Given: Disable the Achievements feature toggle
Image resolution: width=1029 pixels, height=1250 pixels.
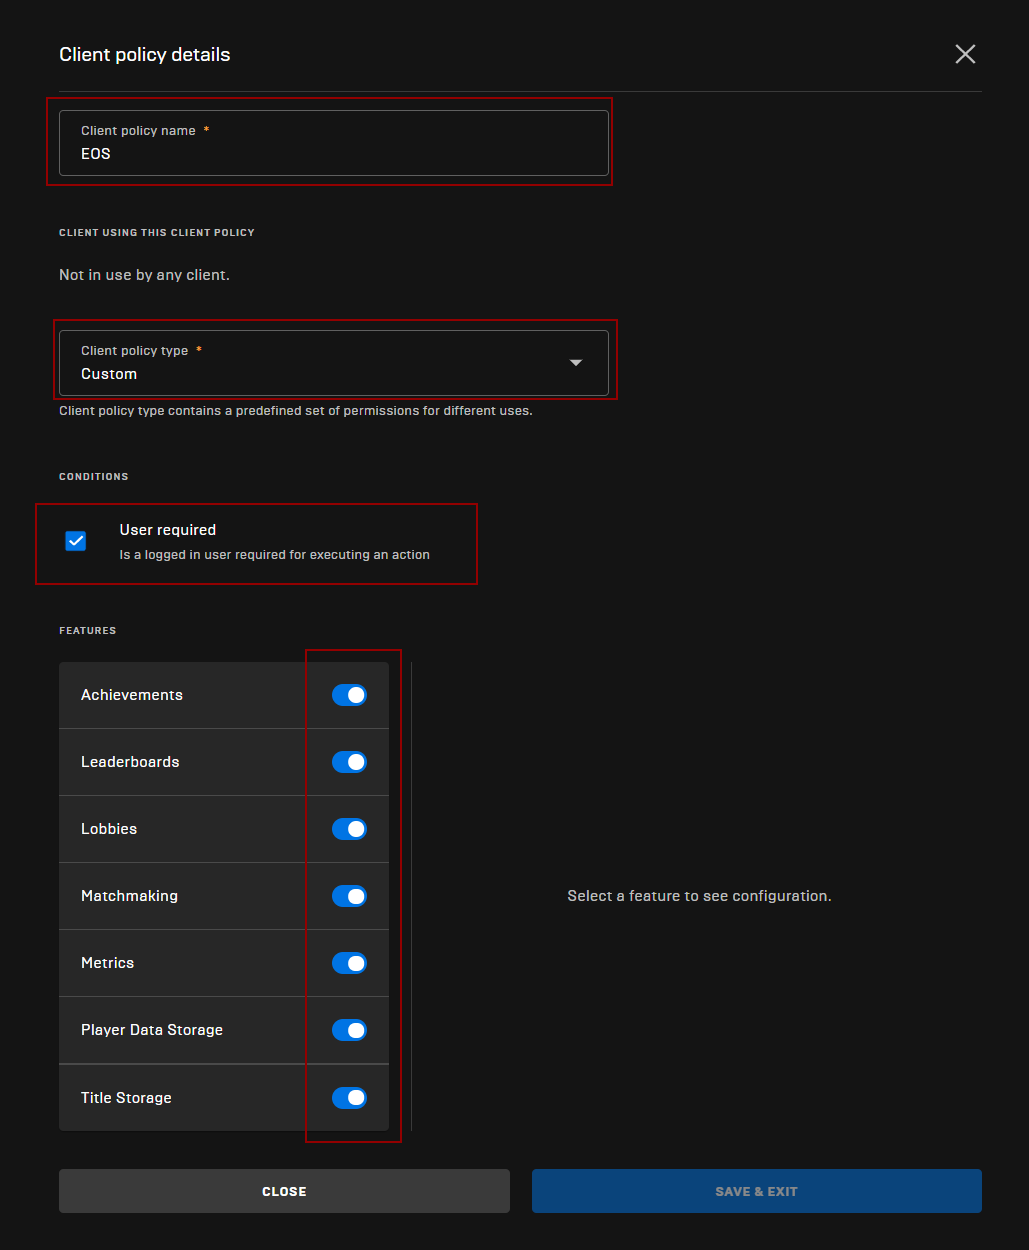Looking at the screenshot, I should click(349, 694).
